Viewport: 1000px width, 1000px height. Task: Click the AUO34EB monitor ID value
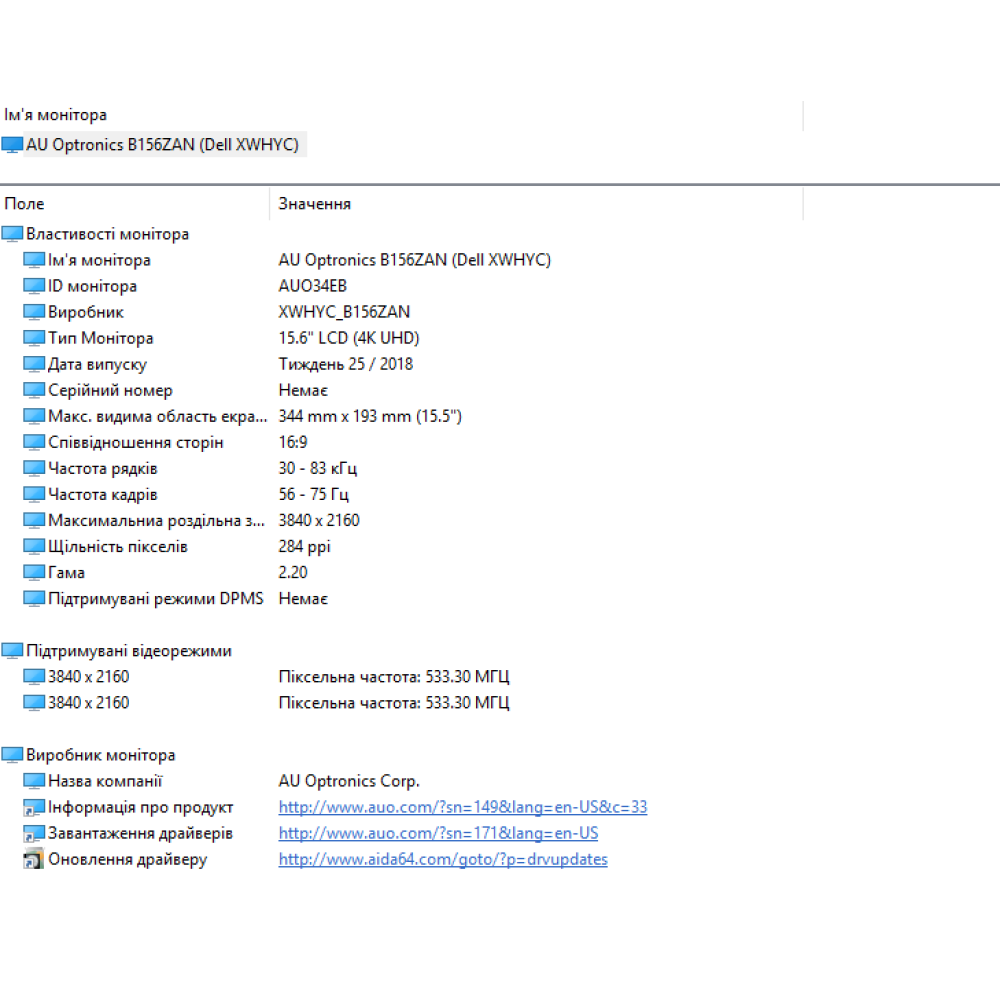click(312, 286)
